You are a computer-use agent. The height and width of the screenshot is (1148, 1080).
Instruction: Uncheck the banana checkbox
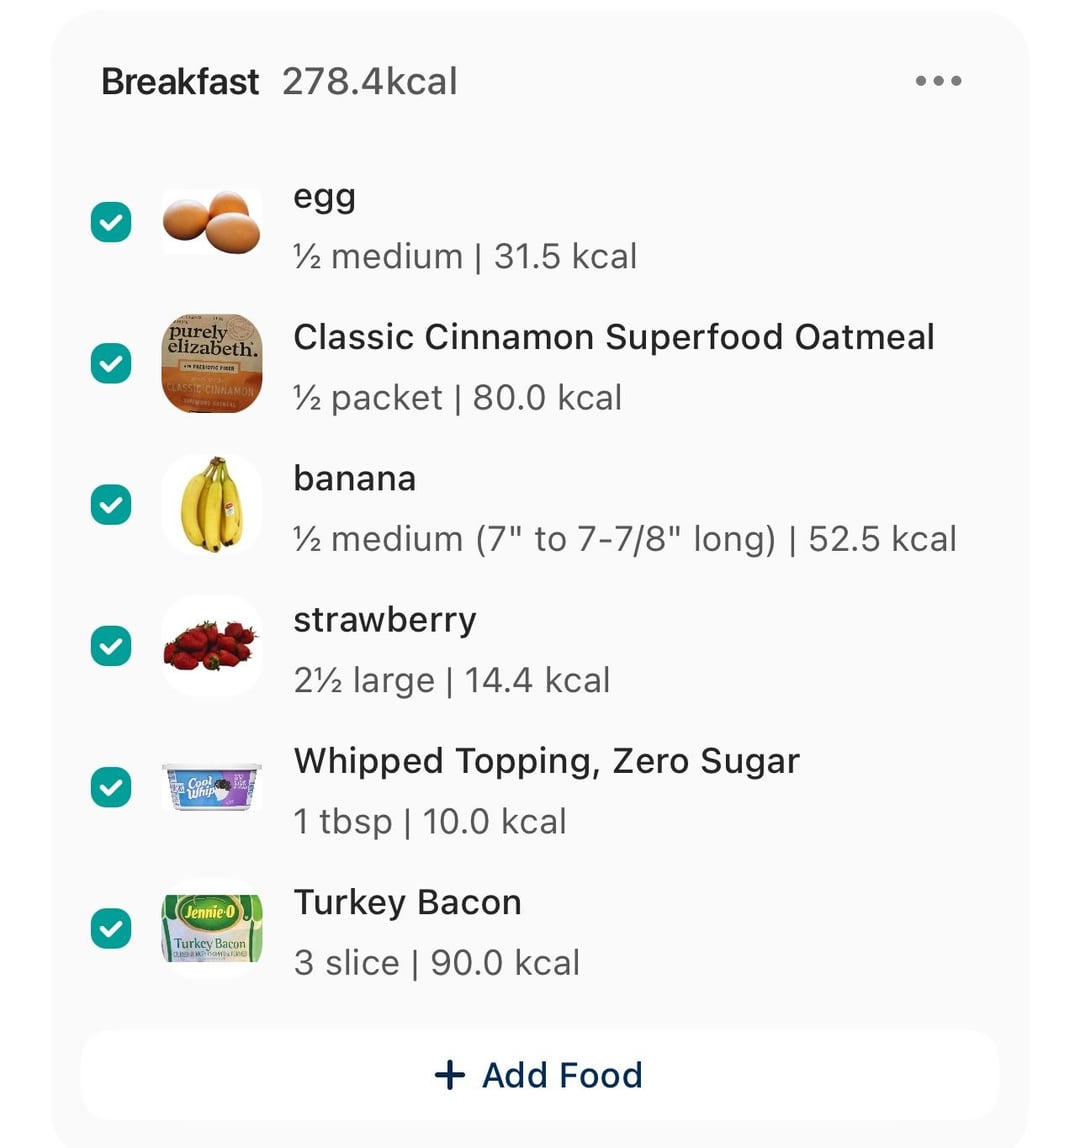click(x=111, y=504)
